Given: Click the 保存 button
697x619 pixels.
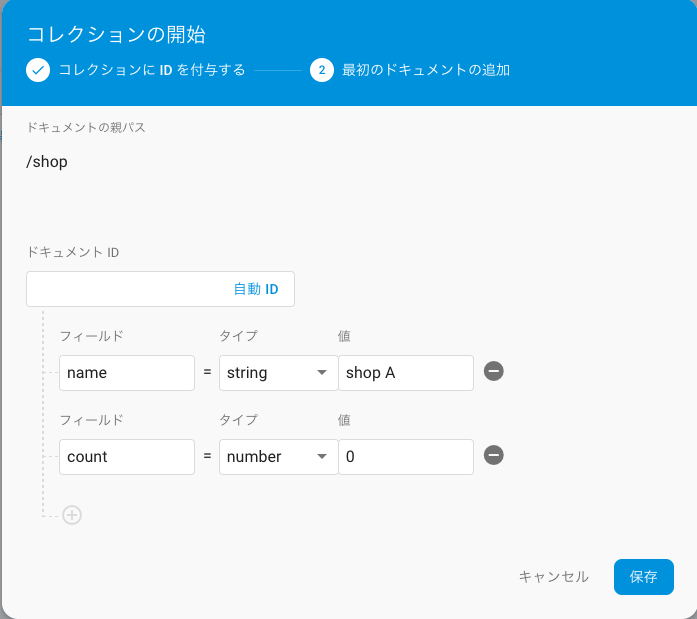Looking at the screenshot, I should pyautogui.click(x=644, y=577).
